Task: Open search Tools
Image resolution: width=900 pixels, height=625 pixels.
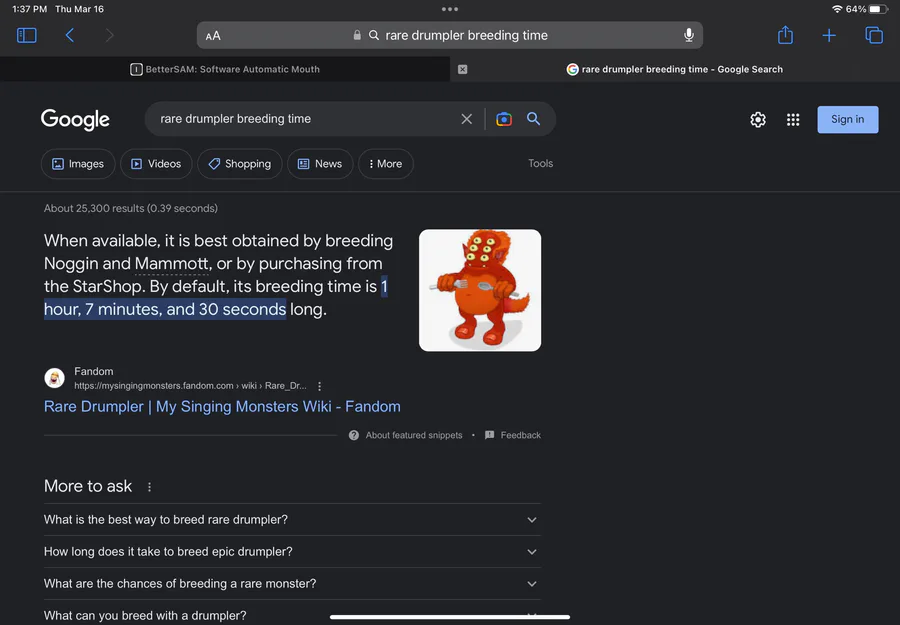Action: [x=540, y=164]
